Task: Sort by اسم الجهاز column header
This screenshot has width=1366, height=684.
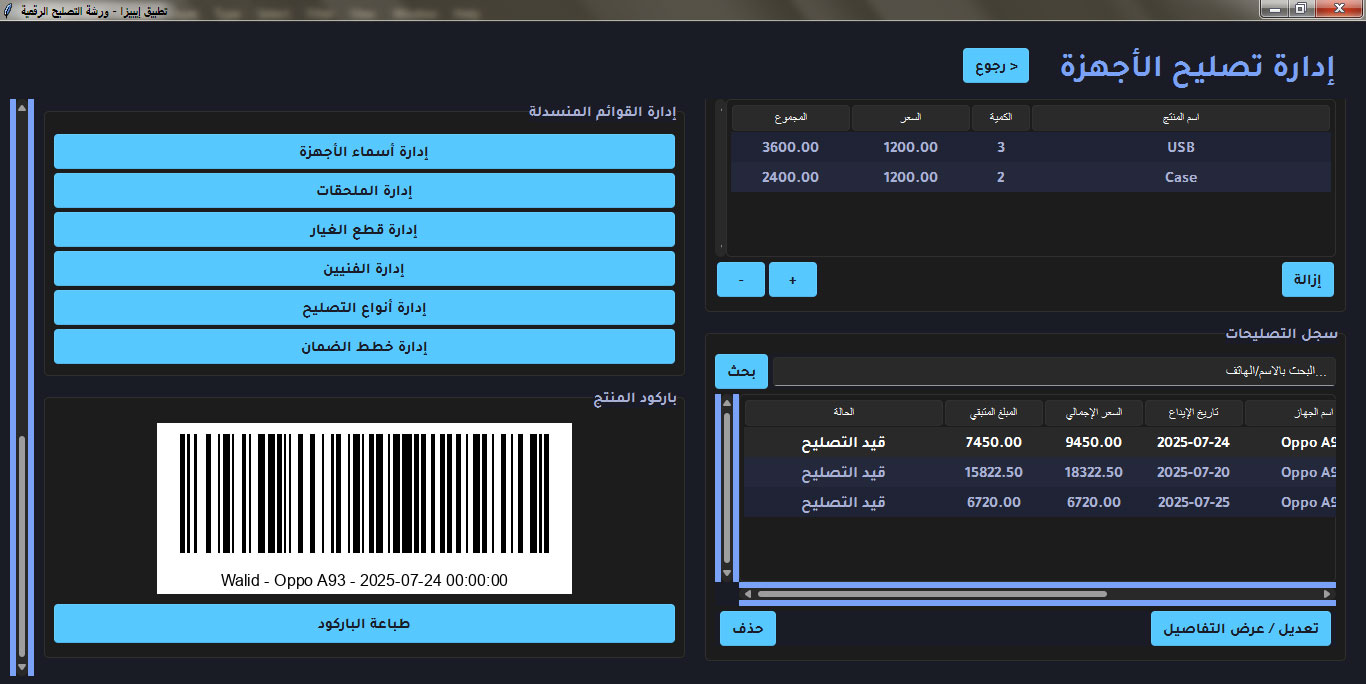Action: (1291, 412)
